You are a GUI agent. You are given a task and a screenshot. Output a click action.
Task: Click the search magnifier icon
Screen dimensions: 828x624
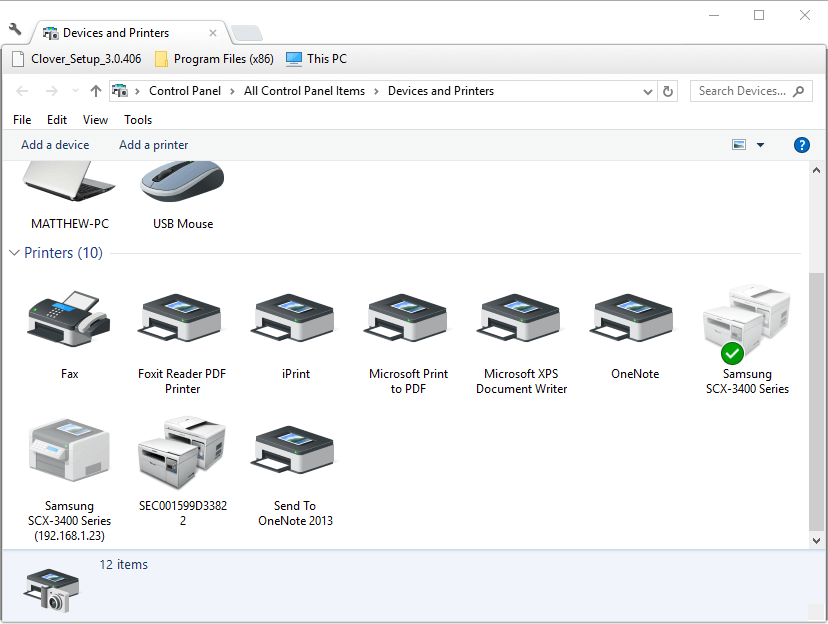(x=798, y=91)
